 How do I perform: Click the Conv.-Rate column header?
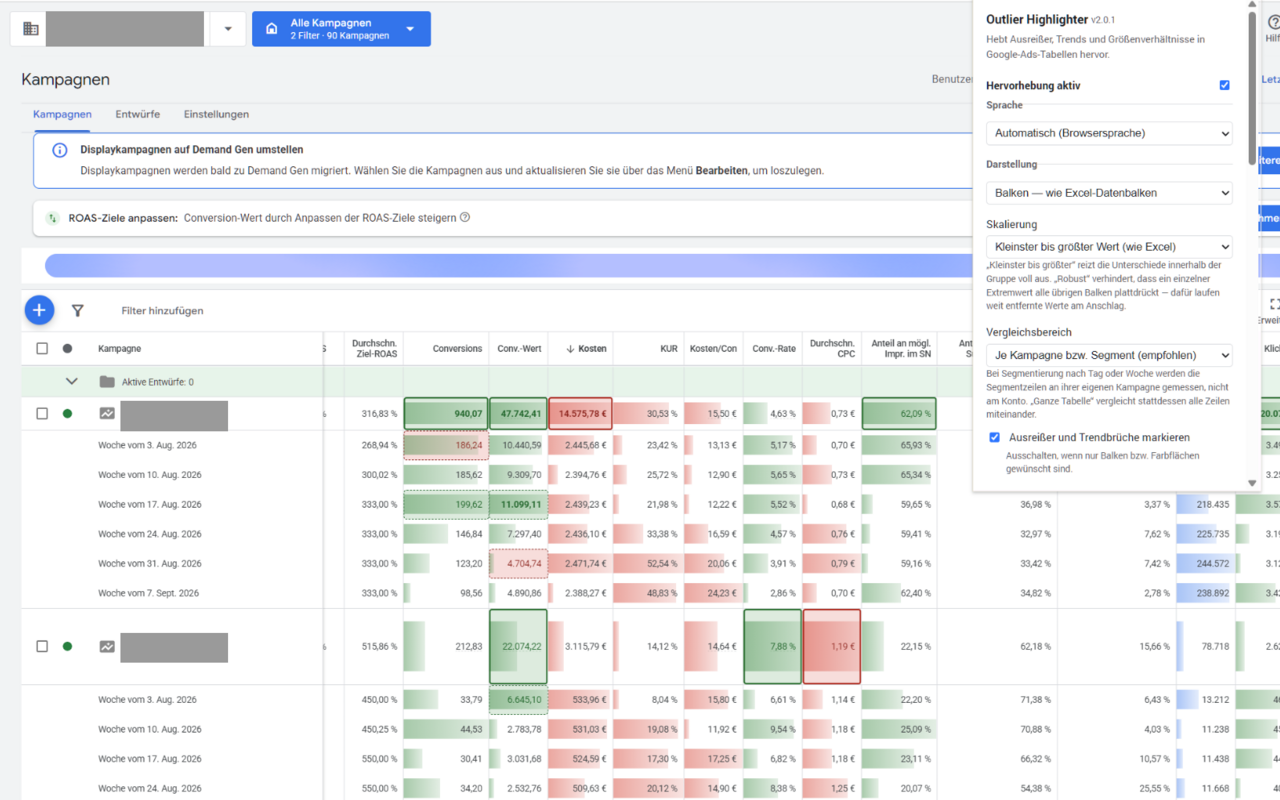[x=774, y=349]
